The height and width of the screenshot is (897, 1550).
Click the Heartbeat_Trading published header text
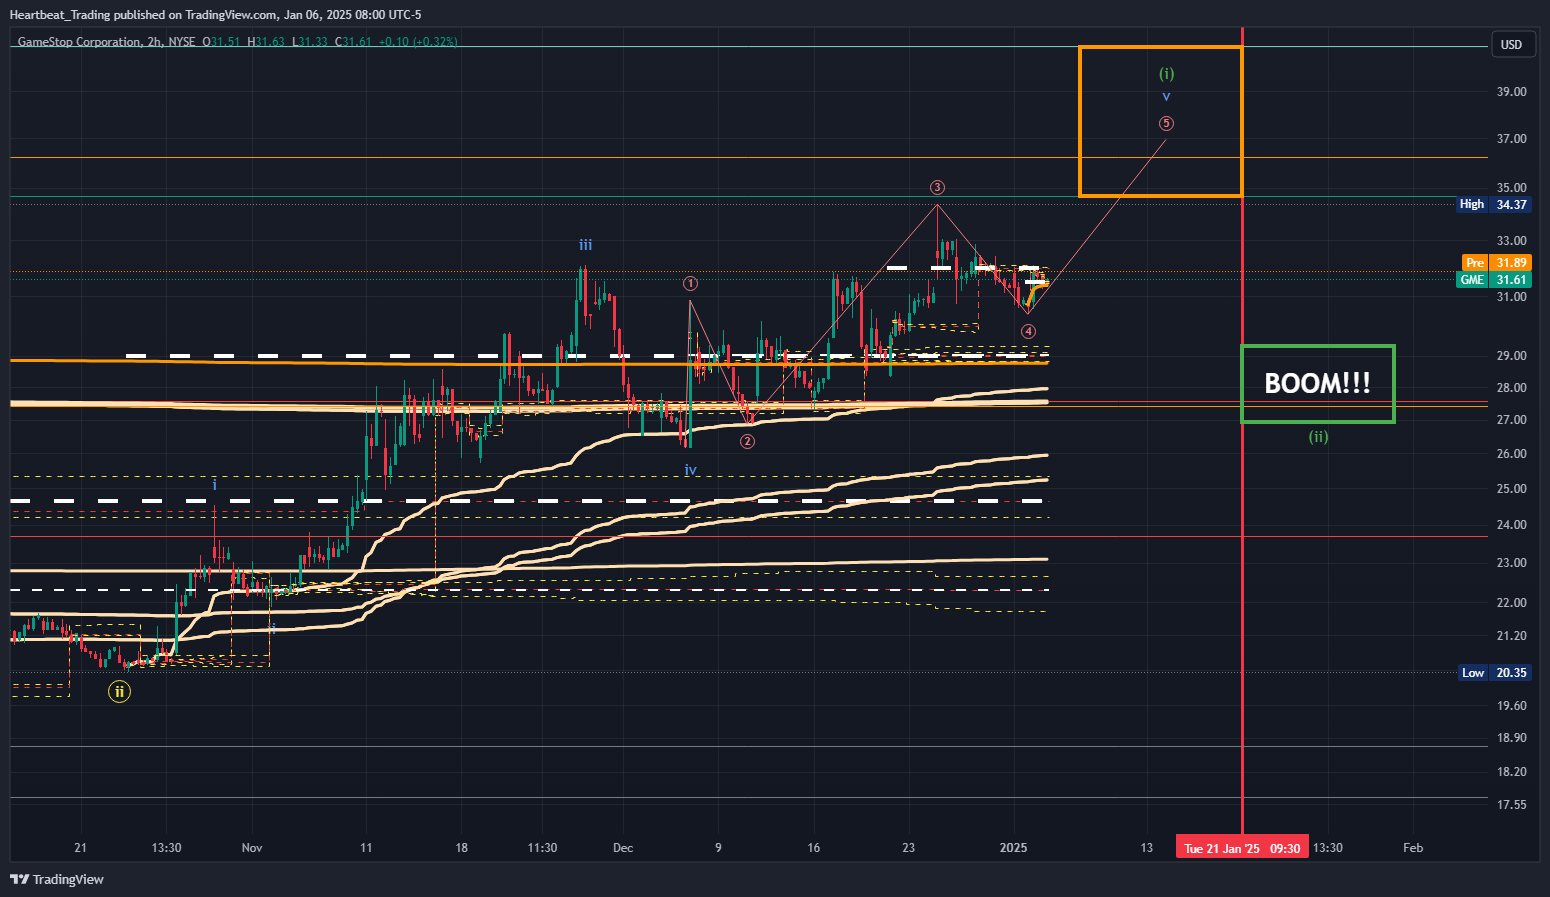(x=215, y=15)
